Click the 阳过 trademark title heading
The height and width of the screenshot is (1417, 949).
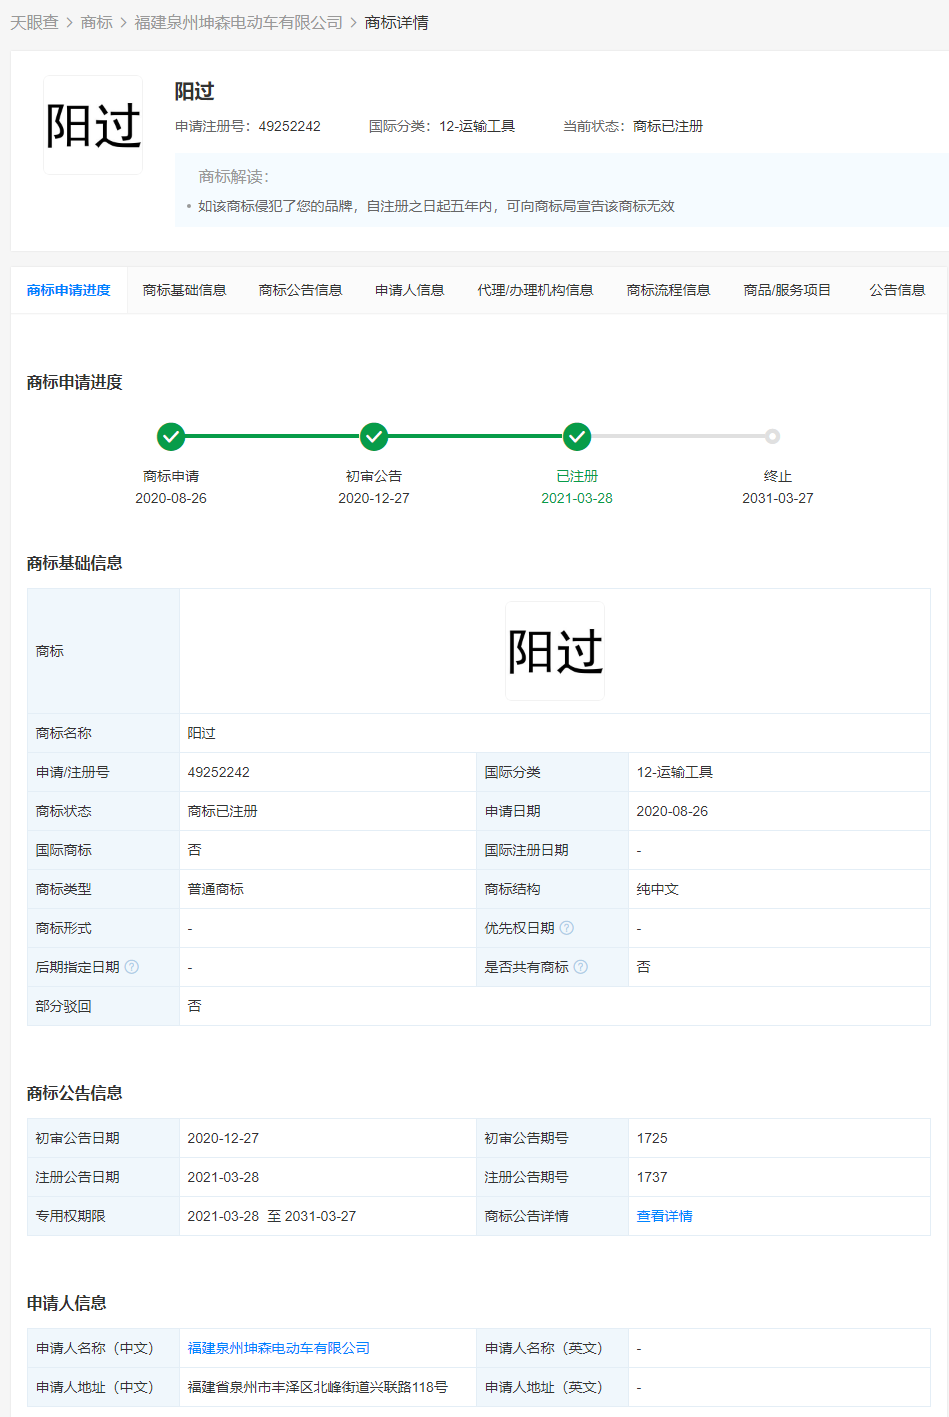(x=195, y=91)
